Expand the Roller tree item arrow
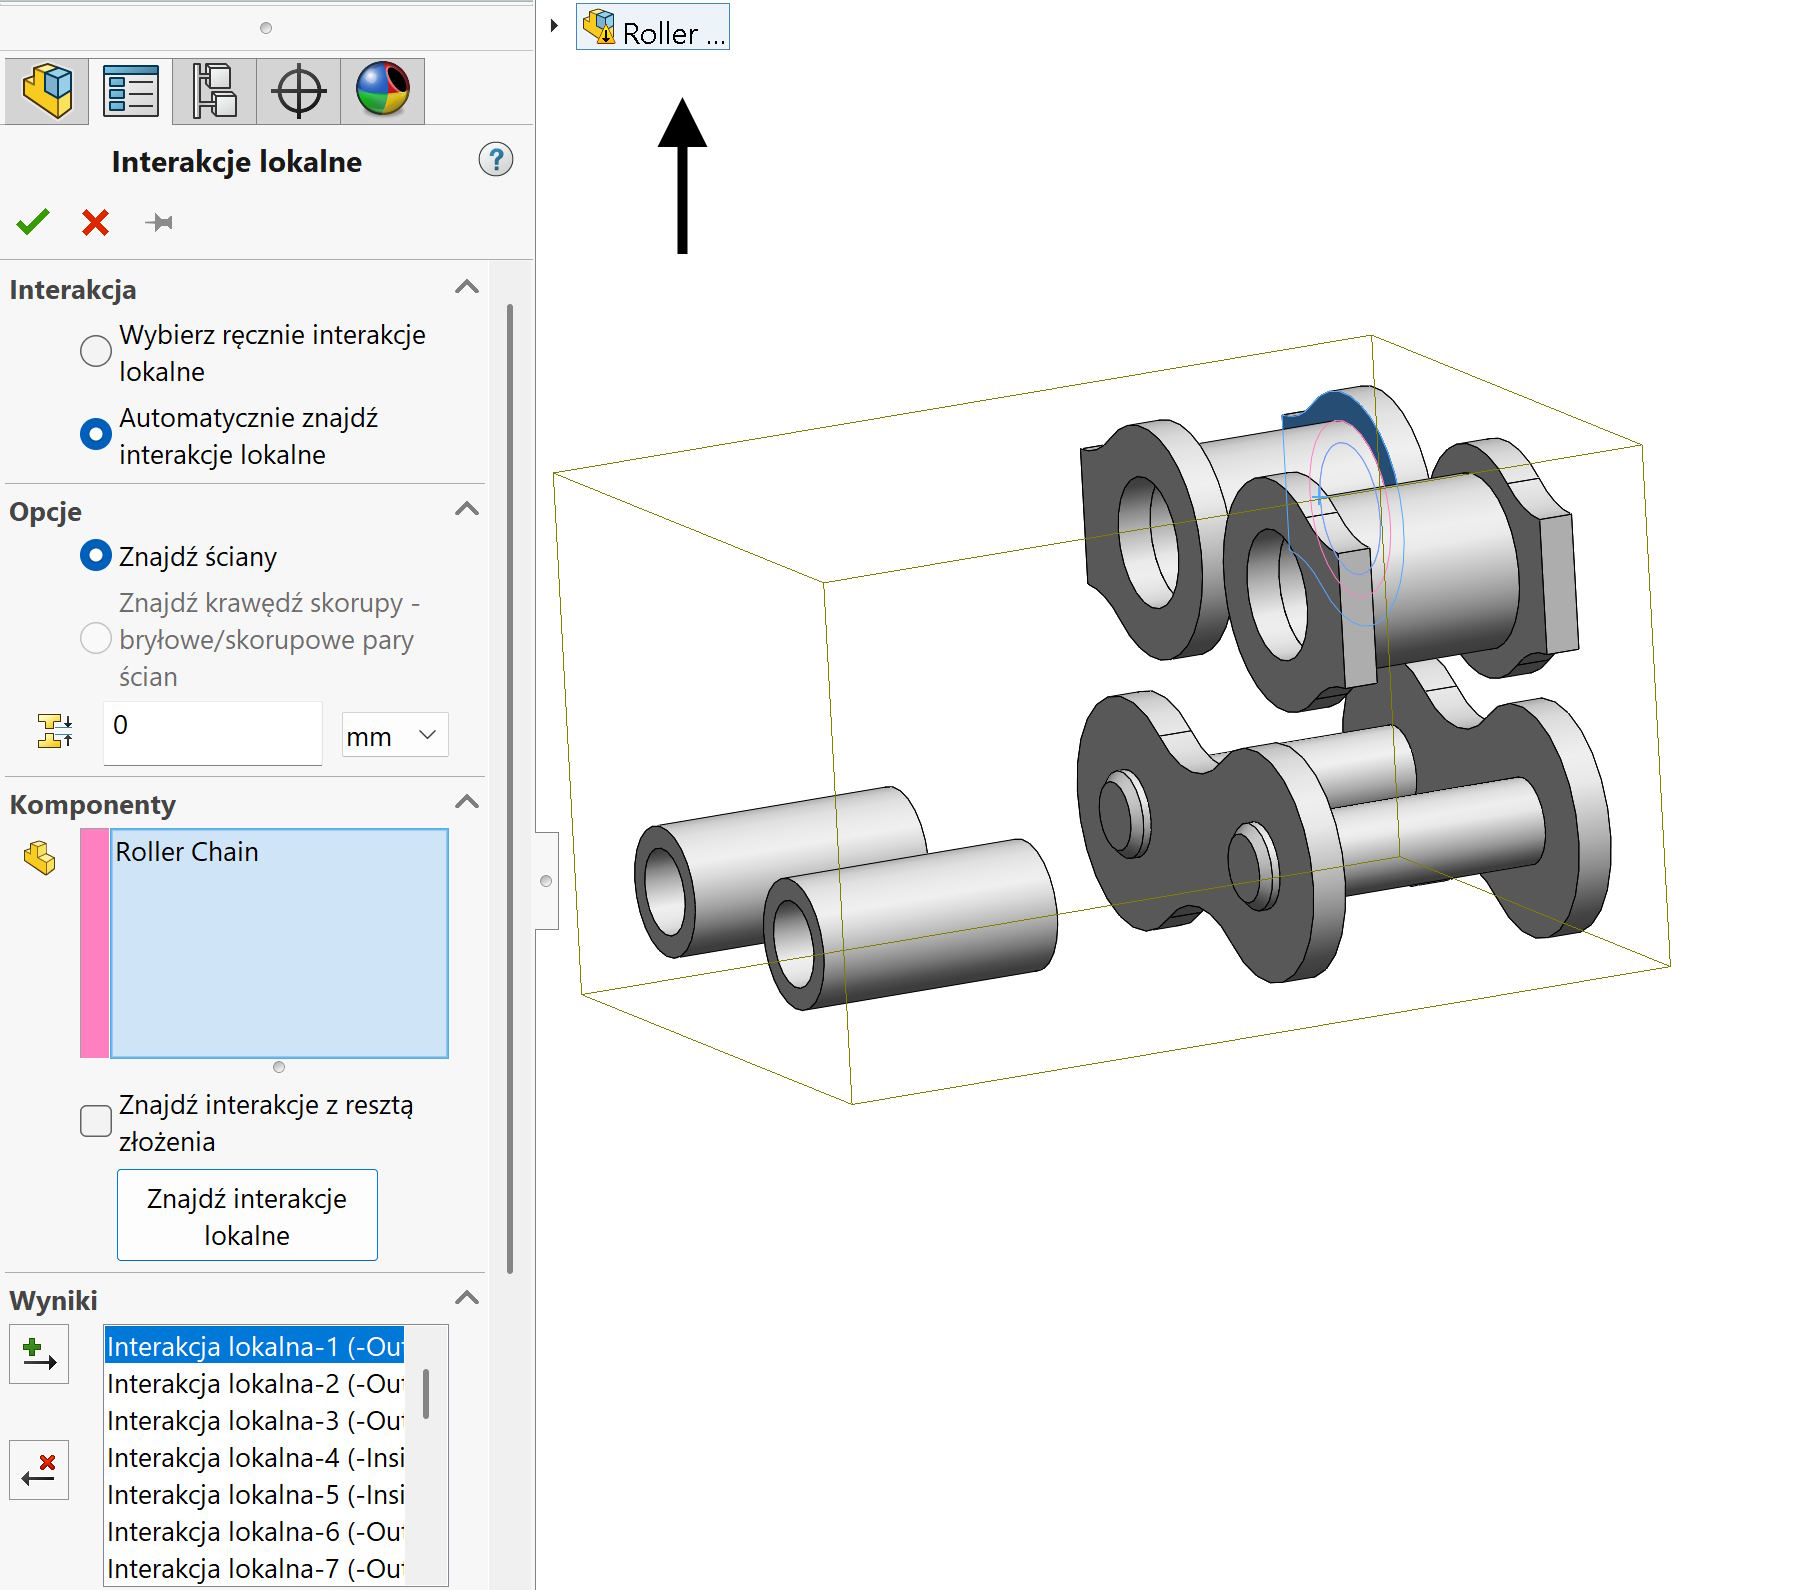The image size is (1805, 1590). coord(554,26)
